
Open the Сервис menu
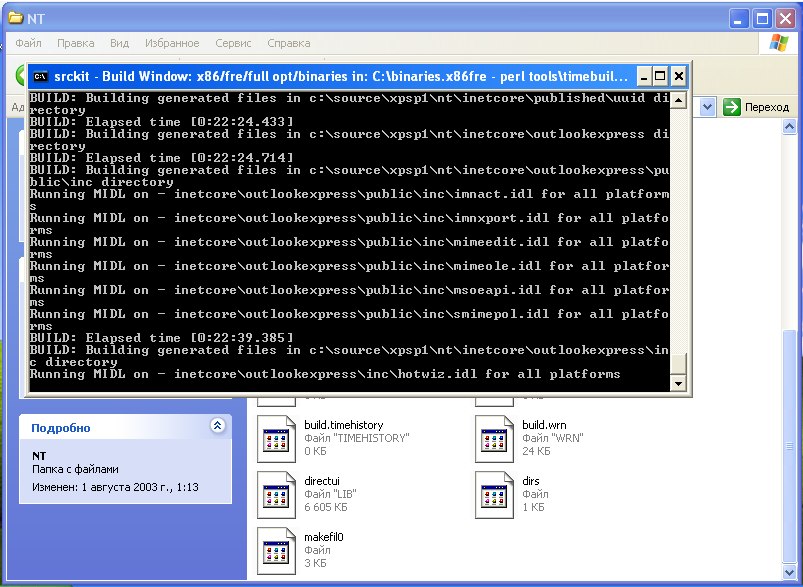pyautogui.click(x=233, y=43)
